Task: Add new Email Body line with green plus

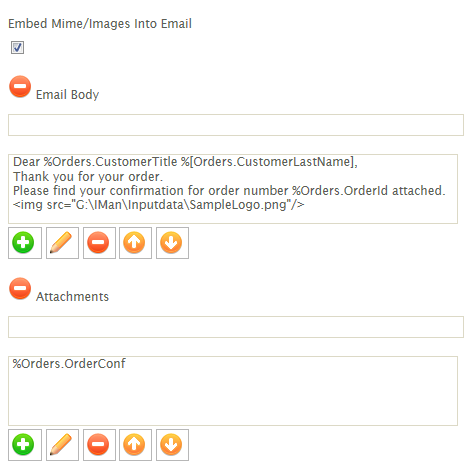Action: pyautogui.click(x=25, y=243)
